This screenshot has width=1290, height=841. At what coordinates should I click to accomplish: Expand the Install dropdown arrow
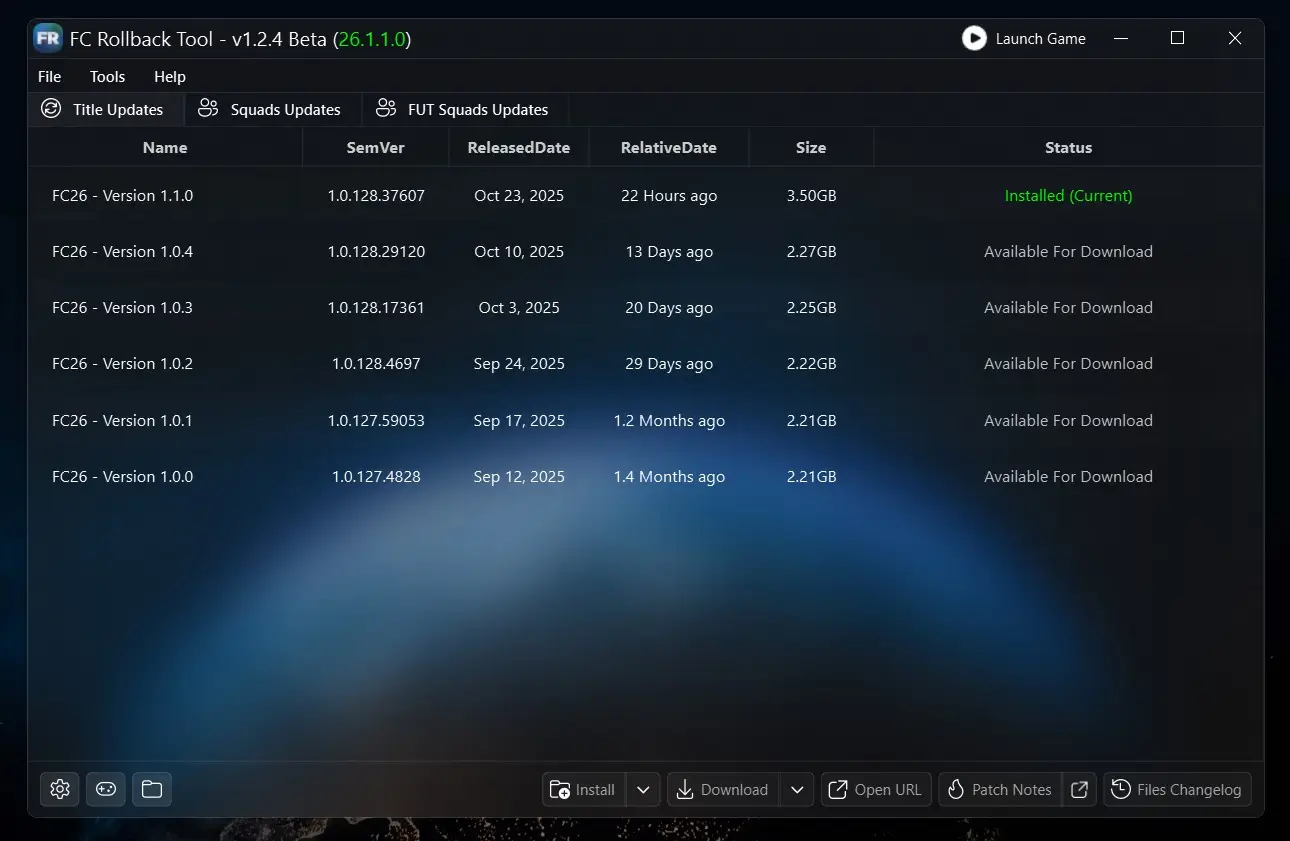[643, 789]
